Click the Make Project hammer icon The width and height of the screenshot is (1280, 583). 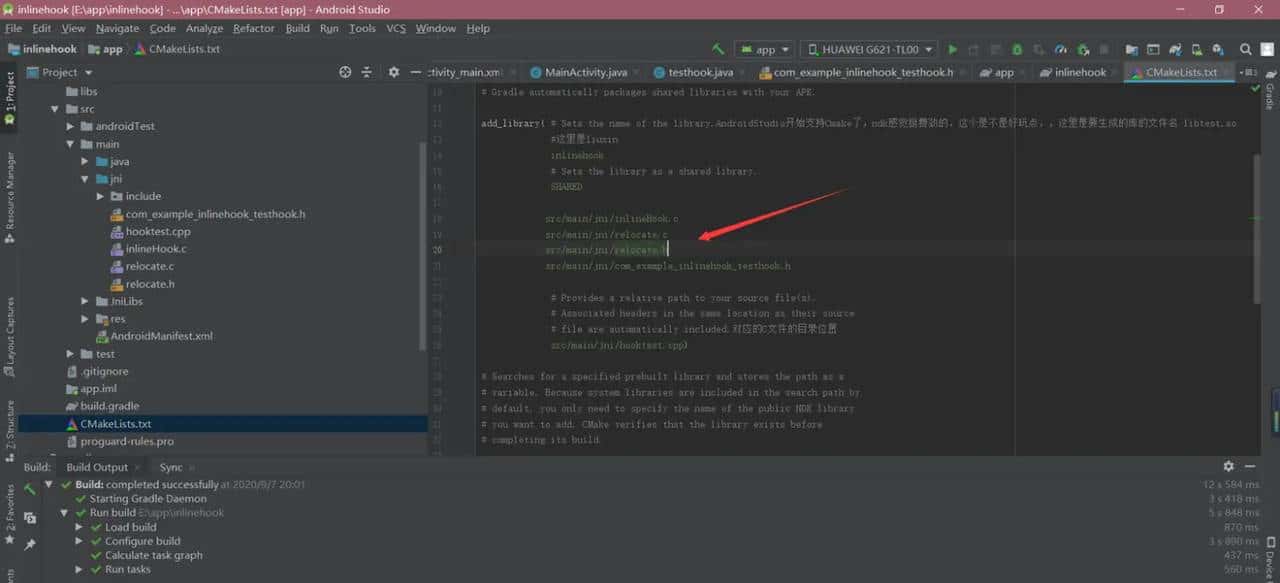[x=718, y=49]
